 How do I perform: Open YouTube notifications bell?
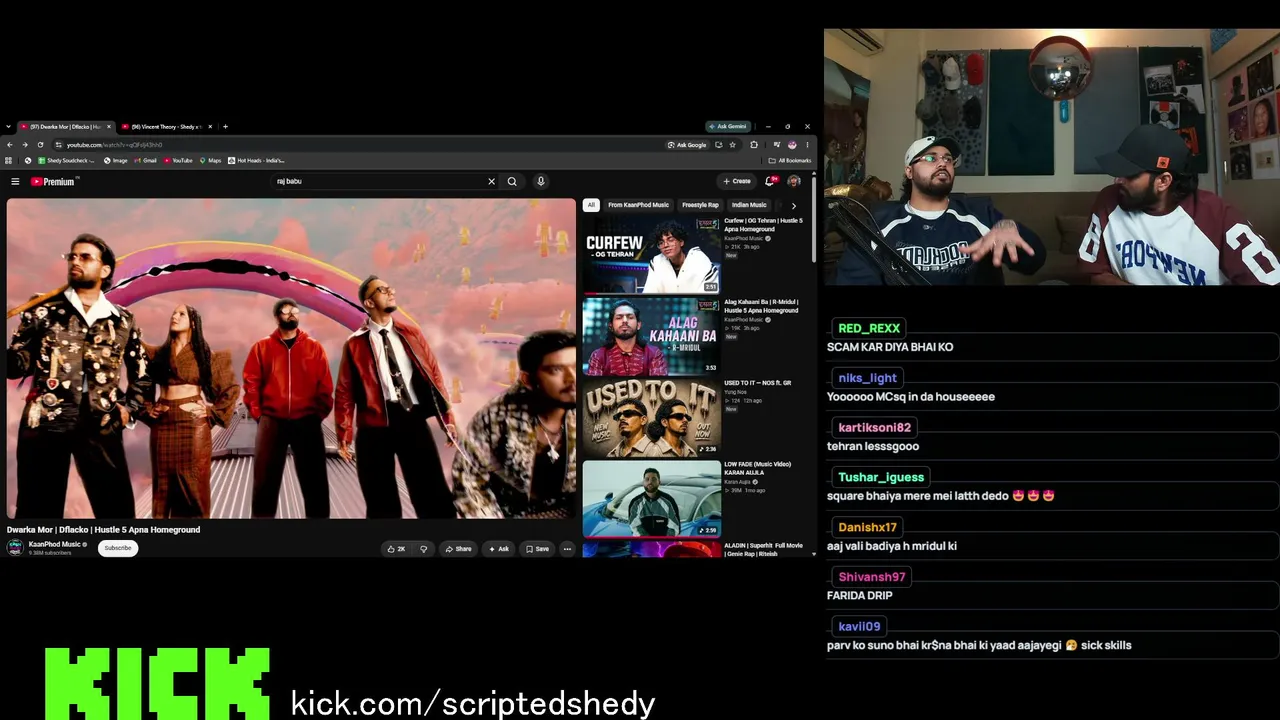click(x=770, y=181)
